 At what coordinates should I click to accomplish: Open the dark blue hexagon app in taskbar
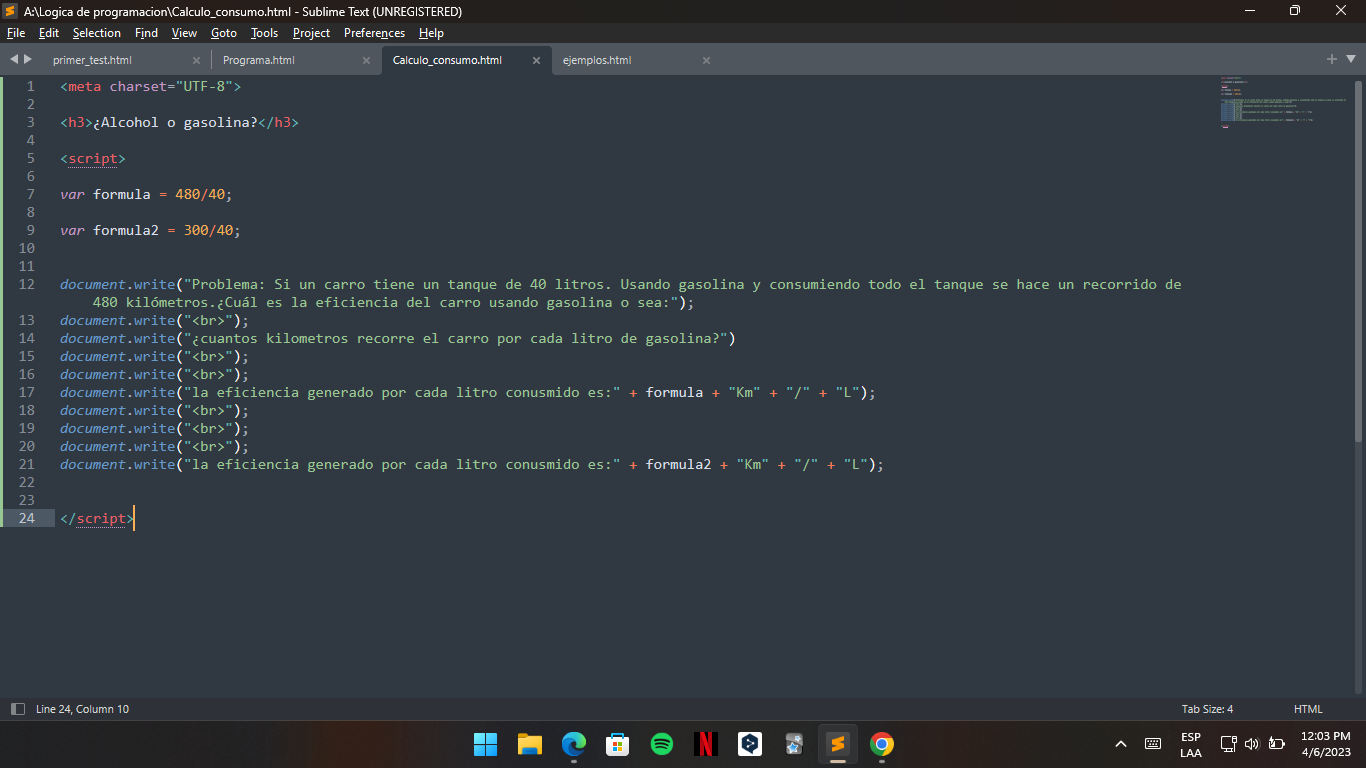[x=749, y=744]
